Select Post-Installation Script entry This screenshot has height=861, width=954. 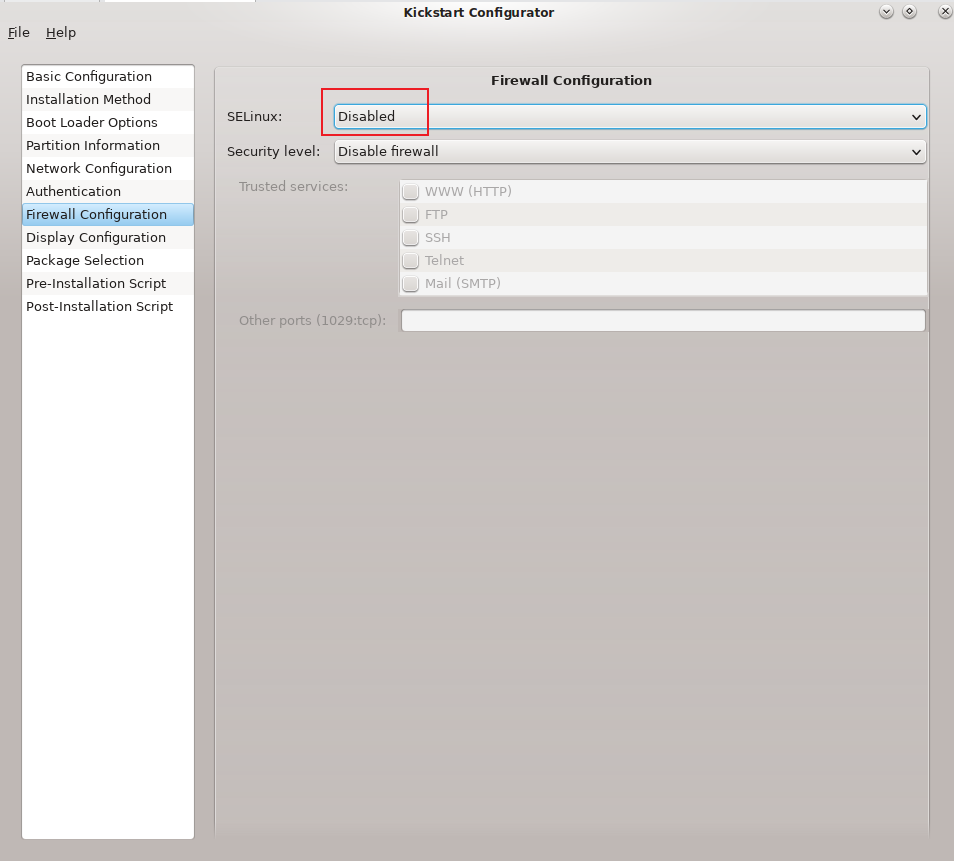point(108,307)
